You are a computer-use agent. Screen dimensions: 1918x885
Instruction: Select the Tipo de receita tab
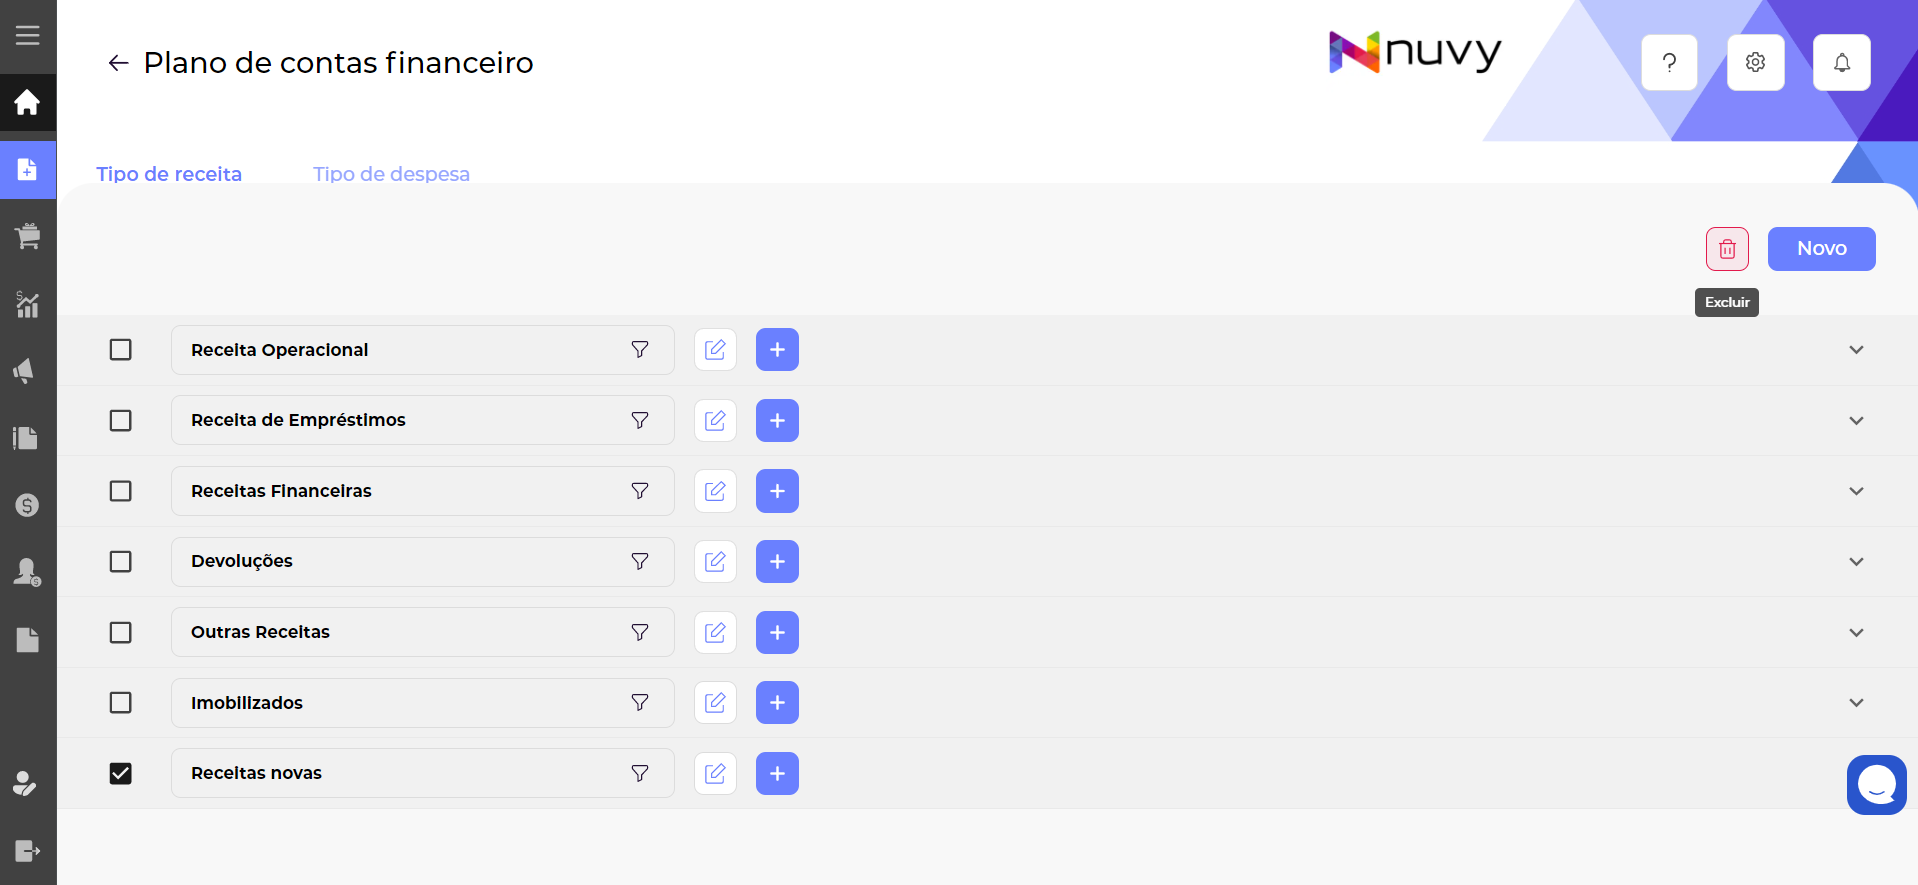coord(169,174)
